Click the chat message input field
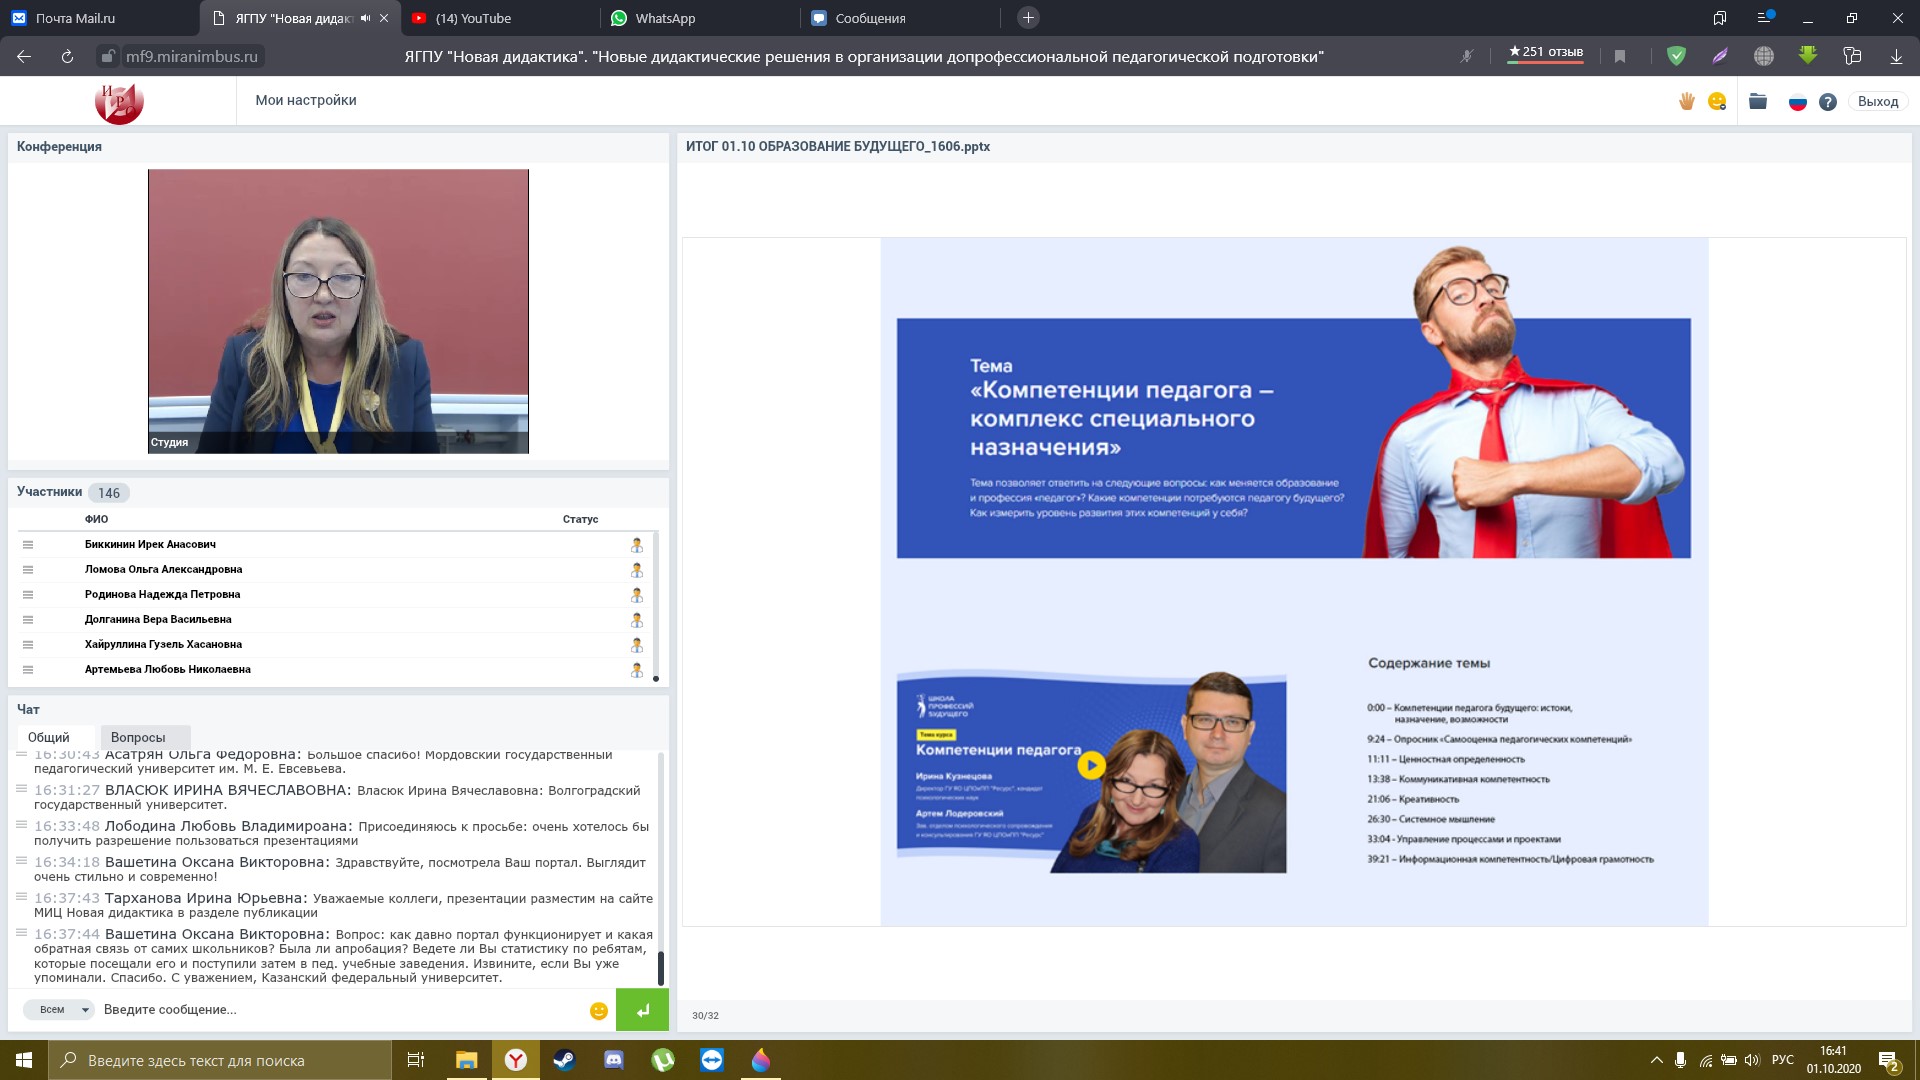1920x1080 pixels. pyautogui.click(x=340, y=1010)
